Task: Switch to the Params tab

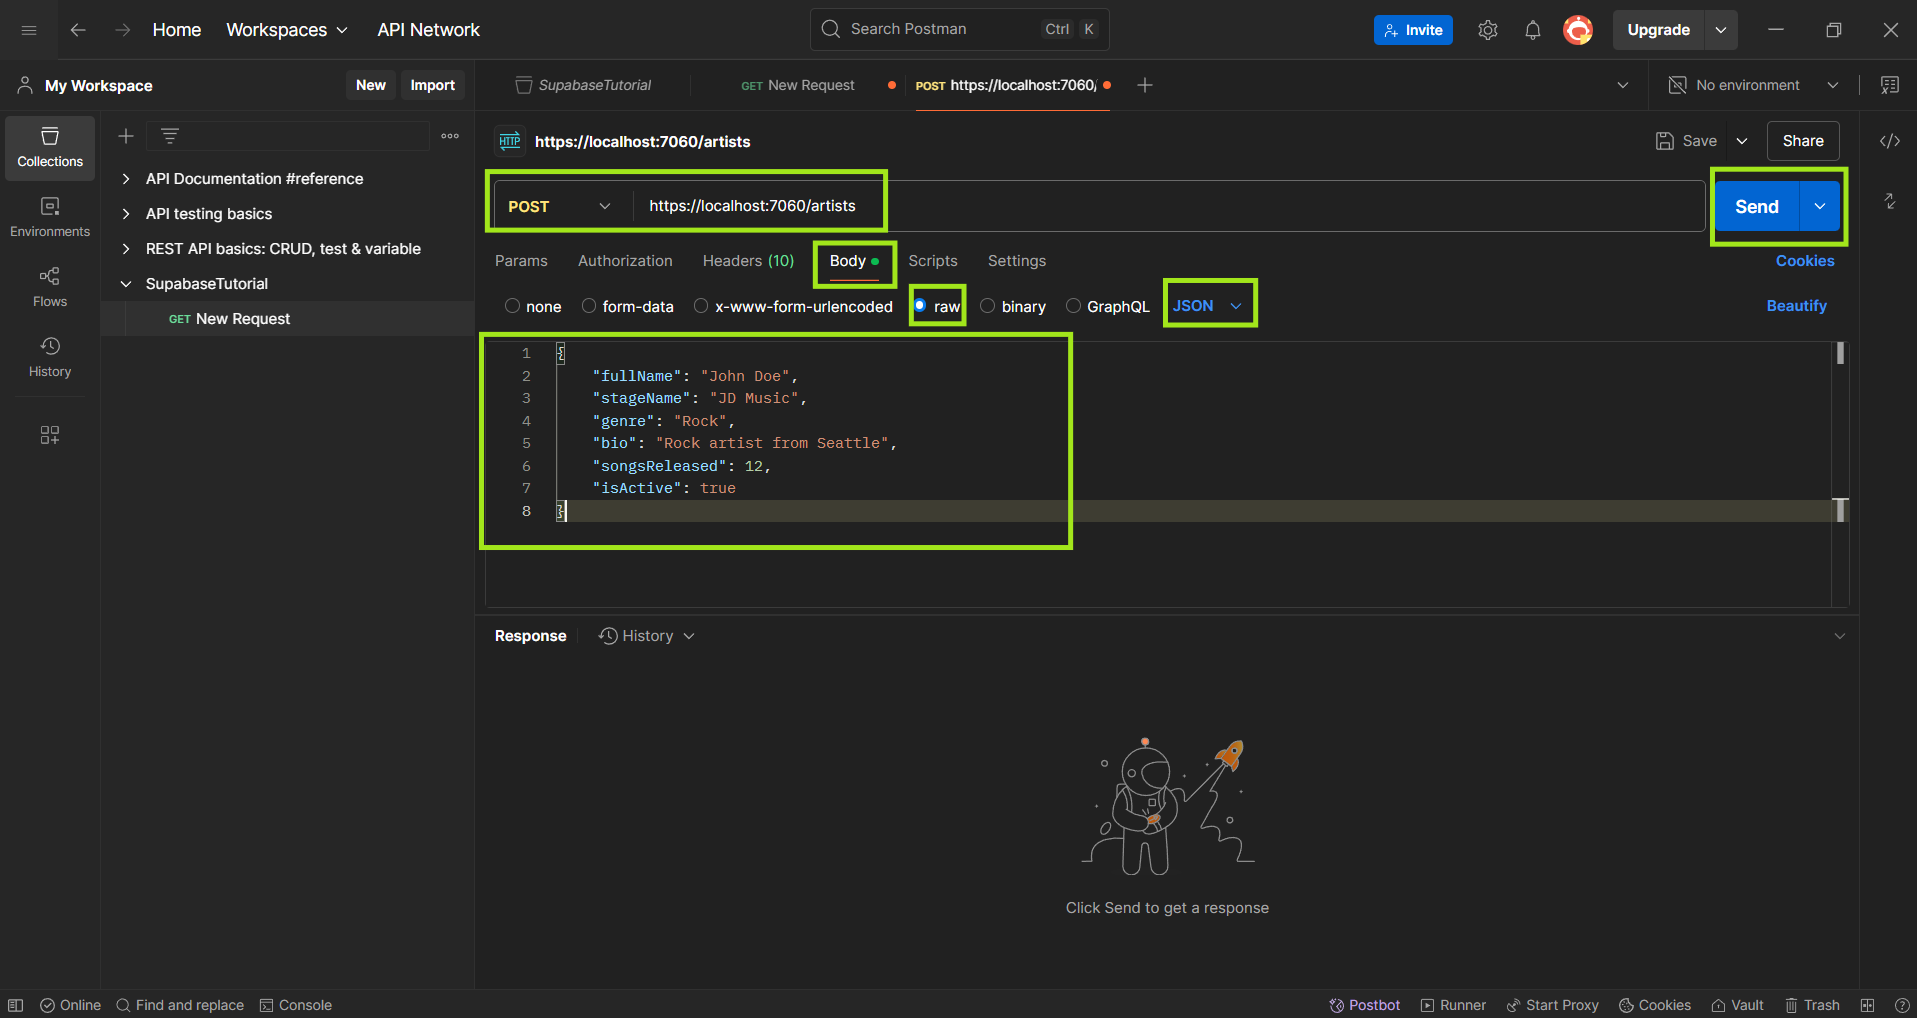Action: tap(521, 261)
